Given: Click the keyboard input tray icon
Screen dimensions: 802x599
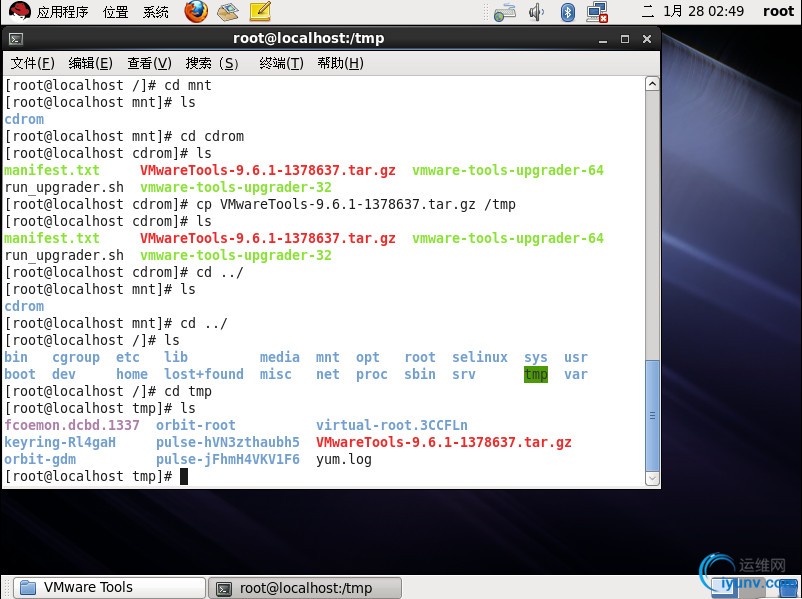Looking at the screenshot, I should (505, 12).
